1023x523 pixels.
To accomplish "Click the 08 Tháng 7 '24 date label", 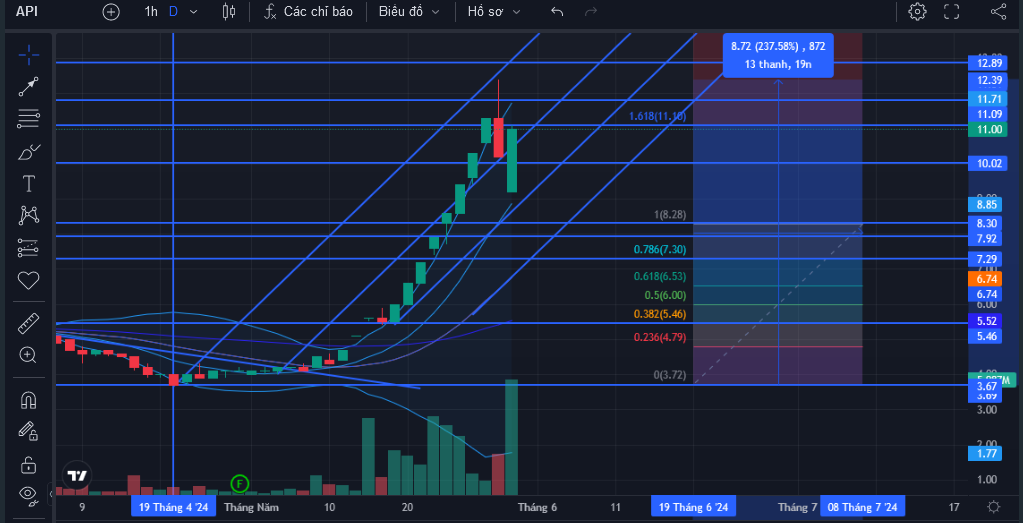I will tap(862, 507).
